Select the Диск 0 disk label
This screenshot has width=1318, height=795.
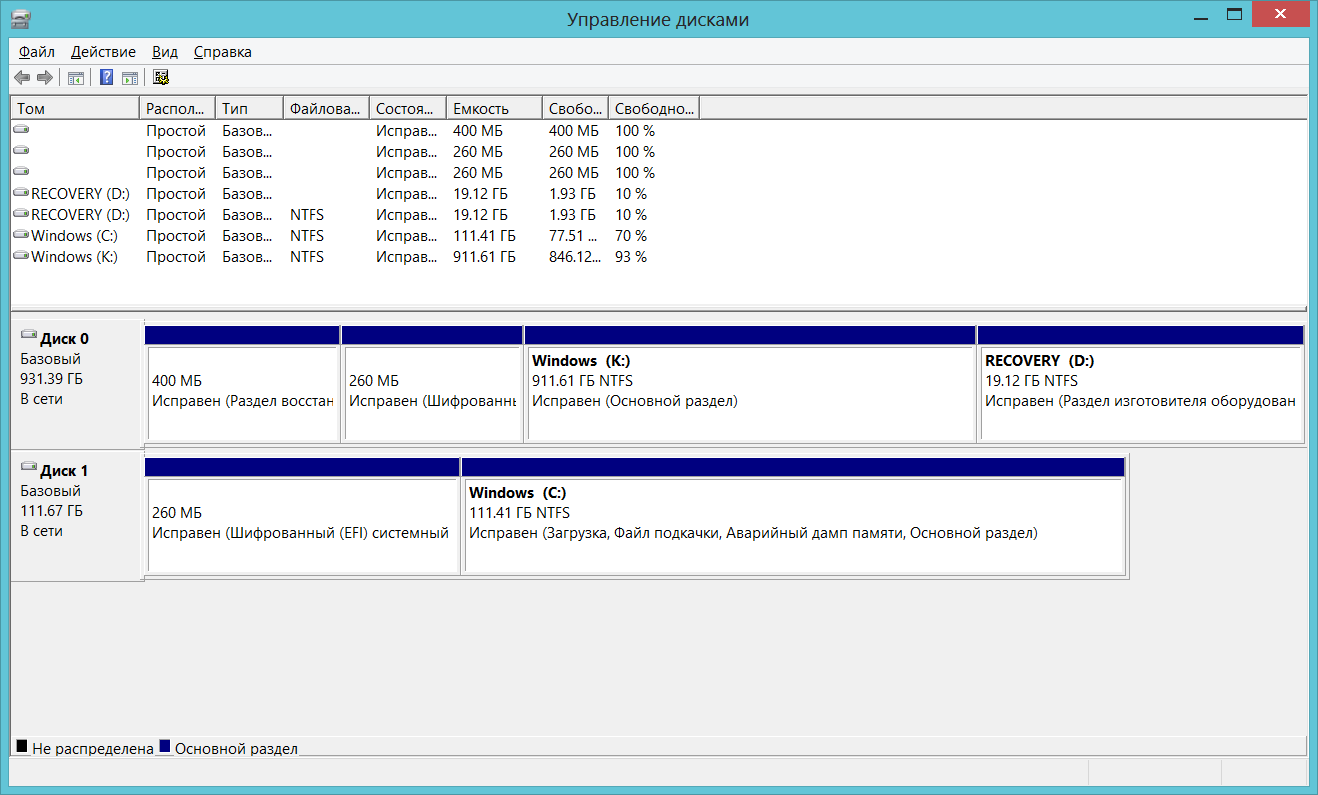[x=64, y=339]
